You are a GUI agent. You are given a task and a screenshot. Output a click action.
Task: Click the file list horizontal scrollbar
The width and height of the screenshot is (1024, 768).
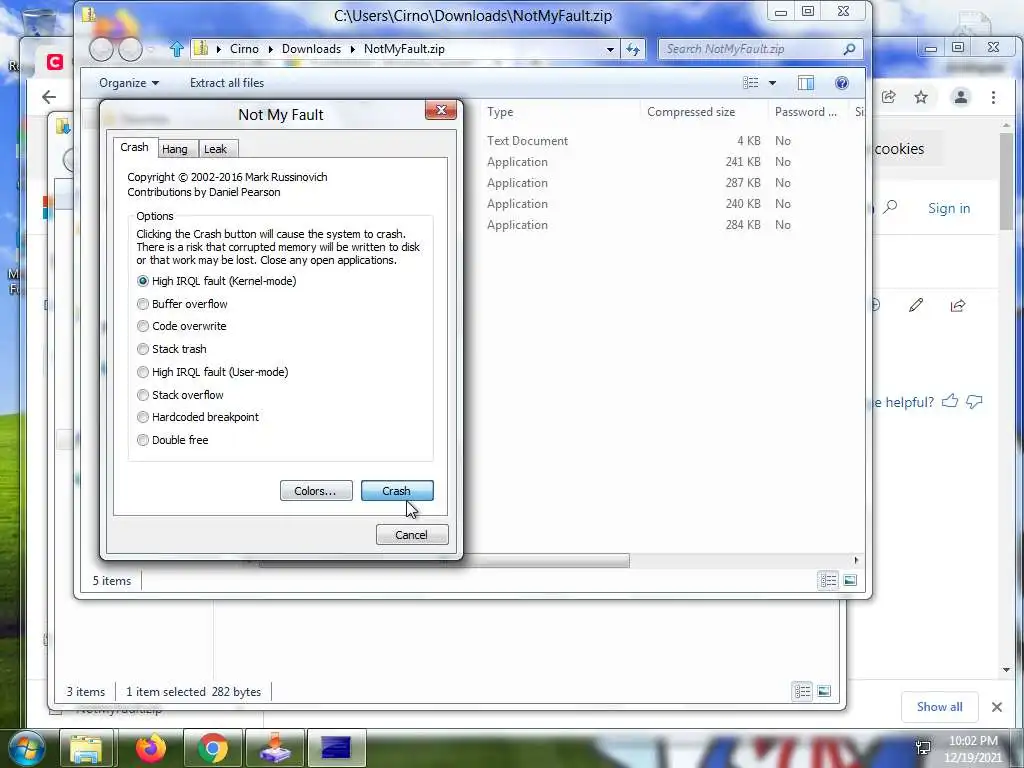click(444, 560)
